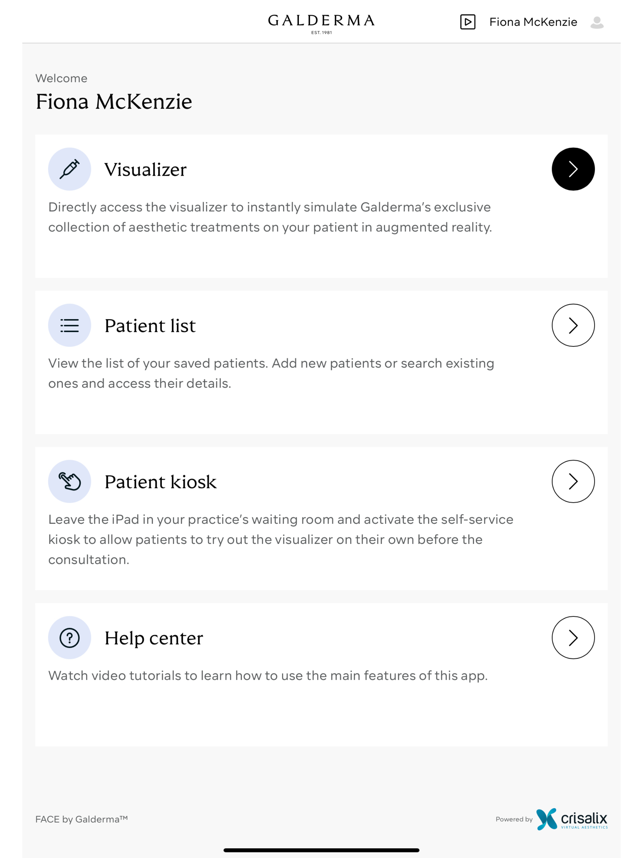This screenshot has width=643, height=858.
Task: Open Help center via chevron arrow
Action: pyautogui.click(x=573, y=637)
